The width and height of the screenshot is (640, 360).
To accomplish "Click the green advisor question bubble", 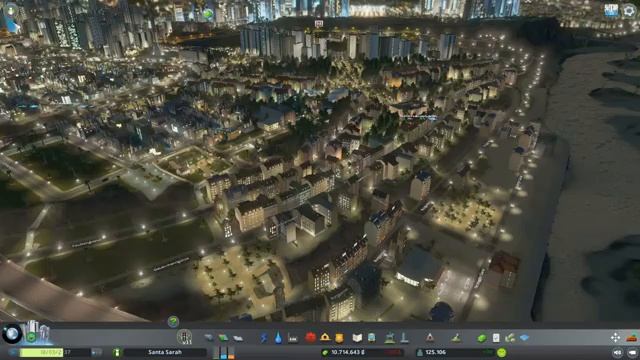I will (173, 322).
